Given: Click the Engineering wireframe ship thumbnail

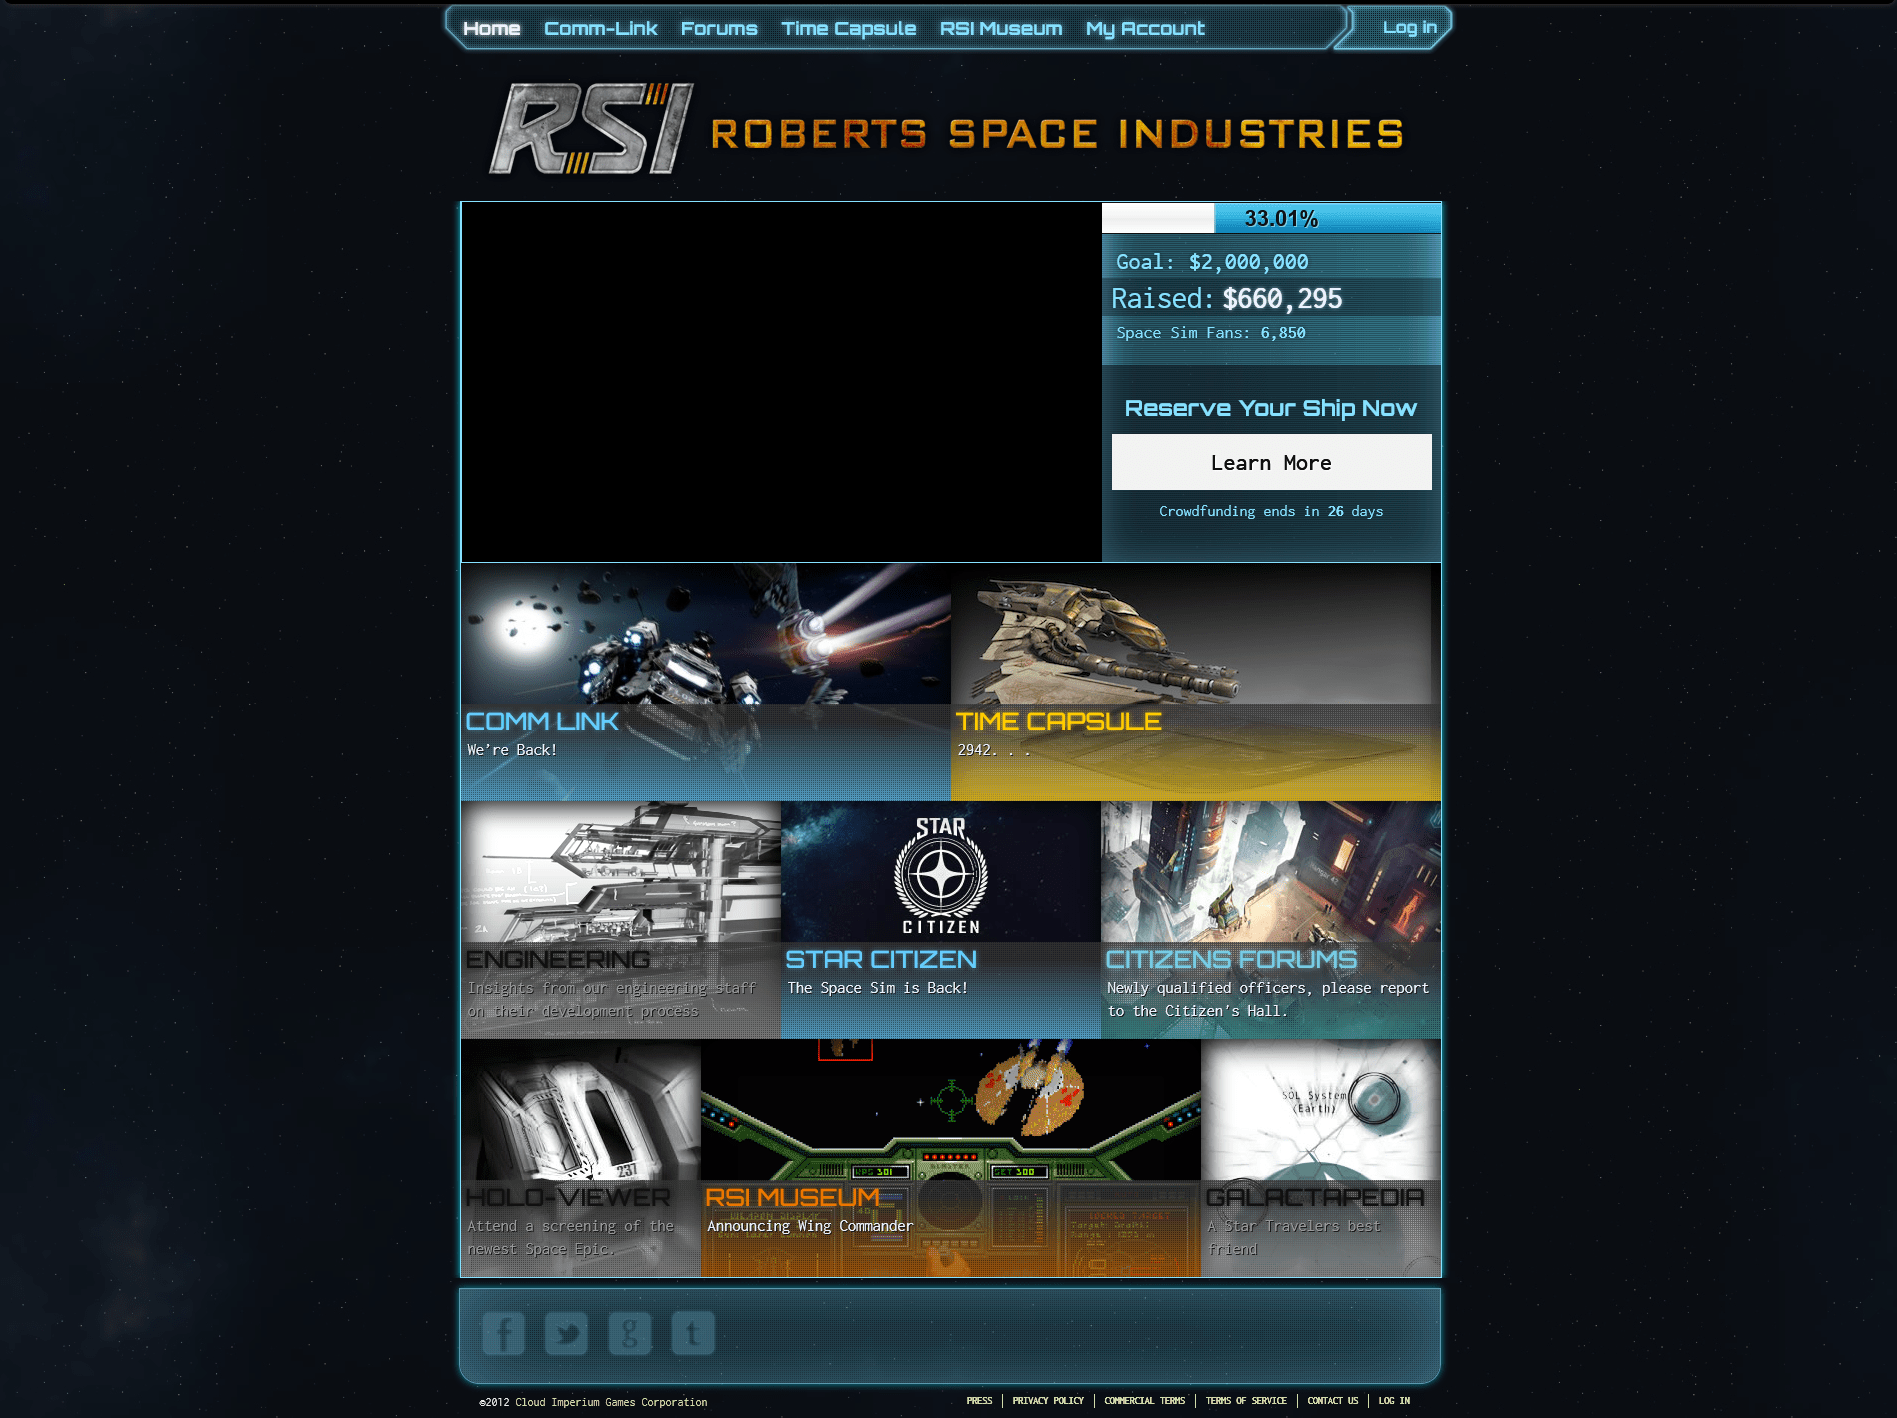Looking at the screenshot, I should 621,872.
